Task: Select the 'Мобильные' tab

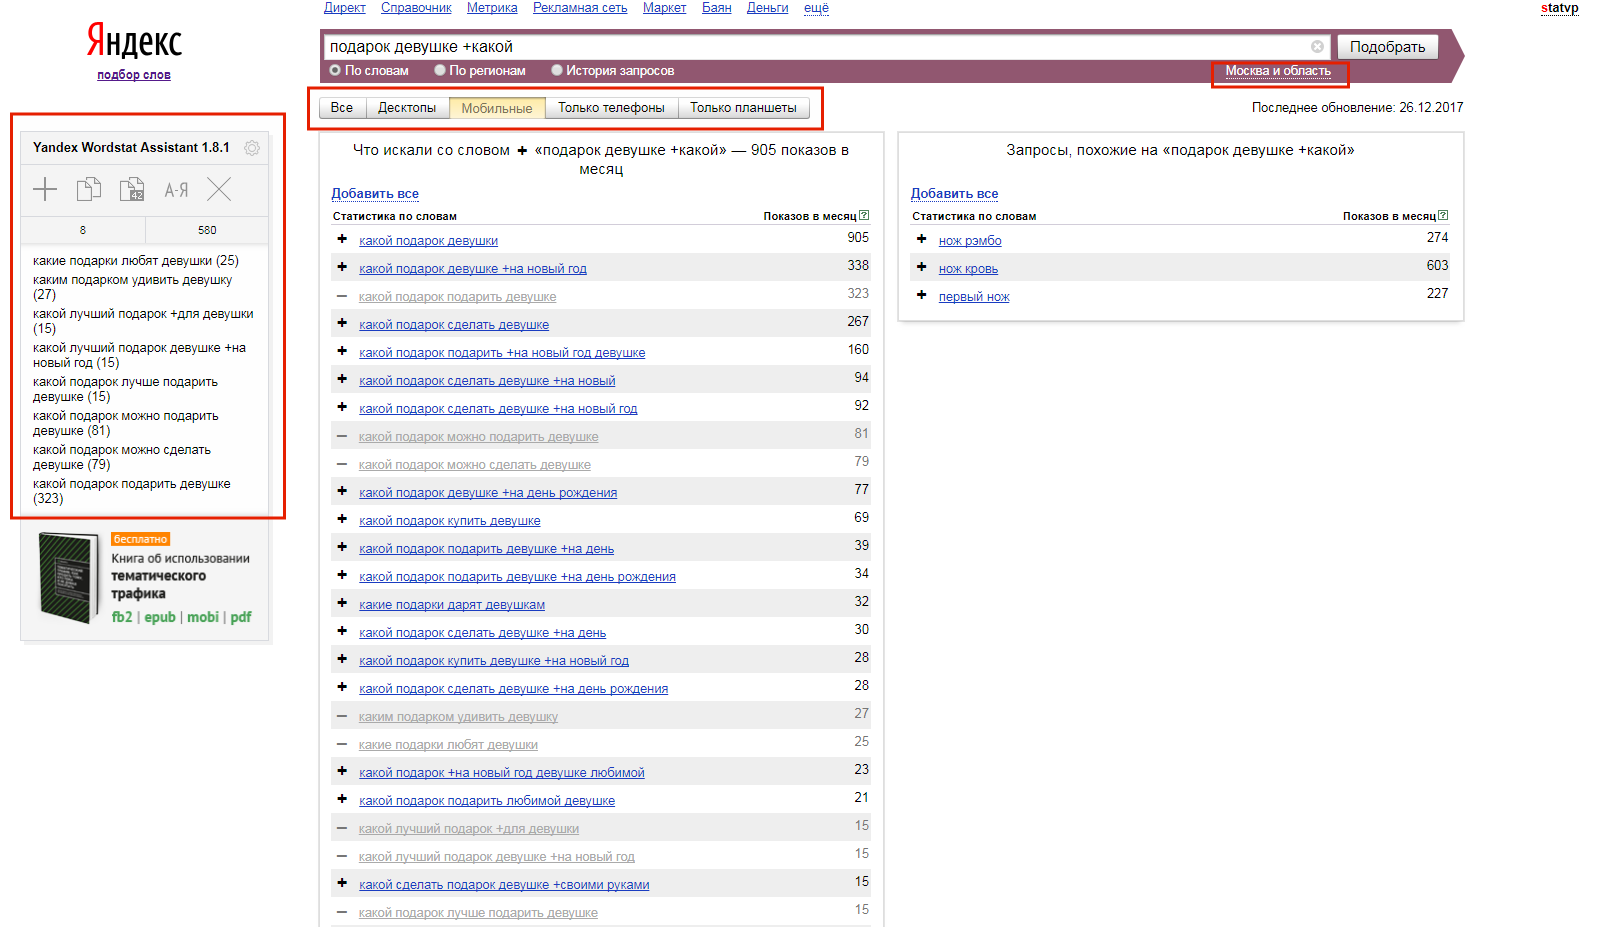Action: coord(497,108)
